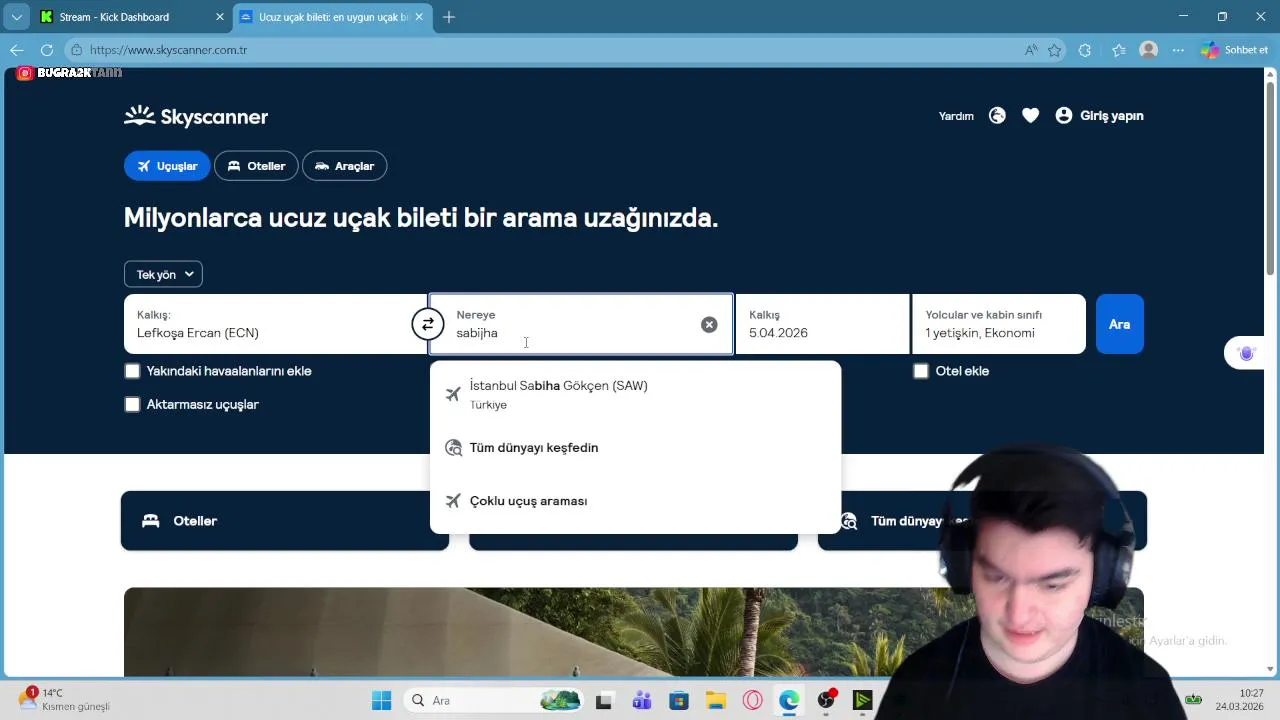Open browser extensions icon
This screenshot has width=1280, height=720.
1085,50
